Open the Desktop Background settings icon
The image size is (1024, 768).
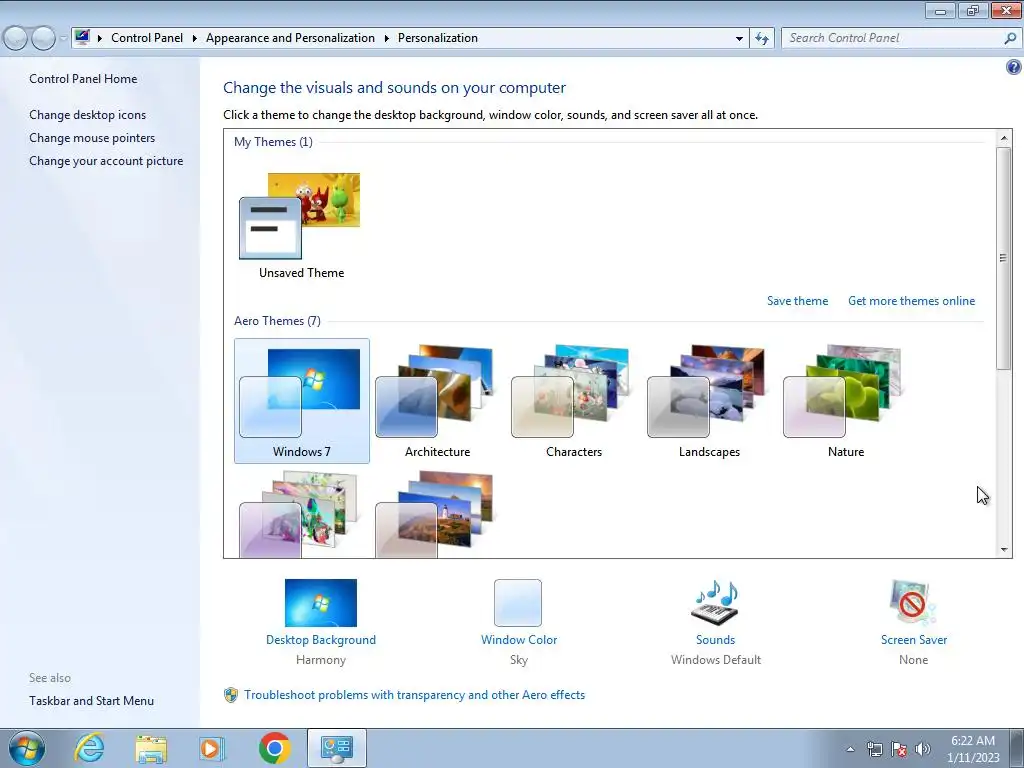[321, 603]
